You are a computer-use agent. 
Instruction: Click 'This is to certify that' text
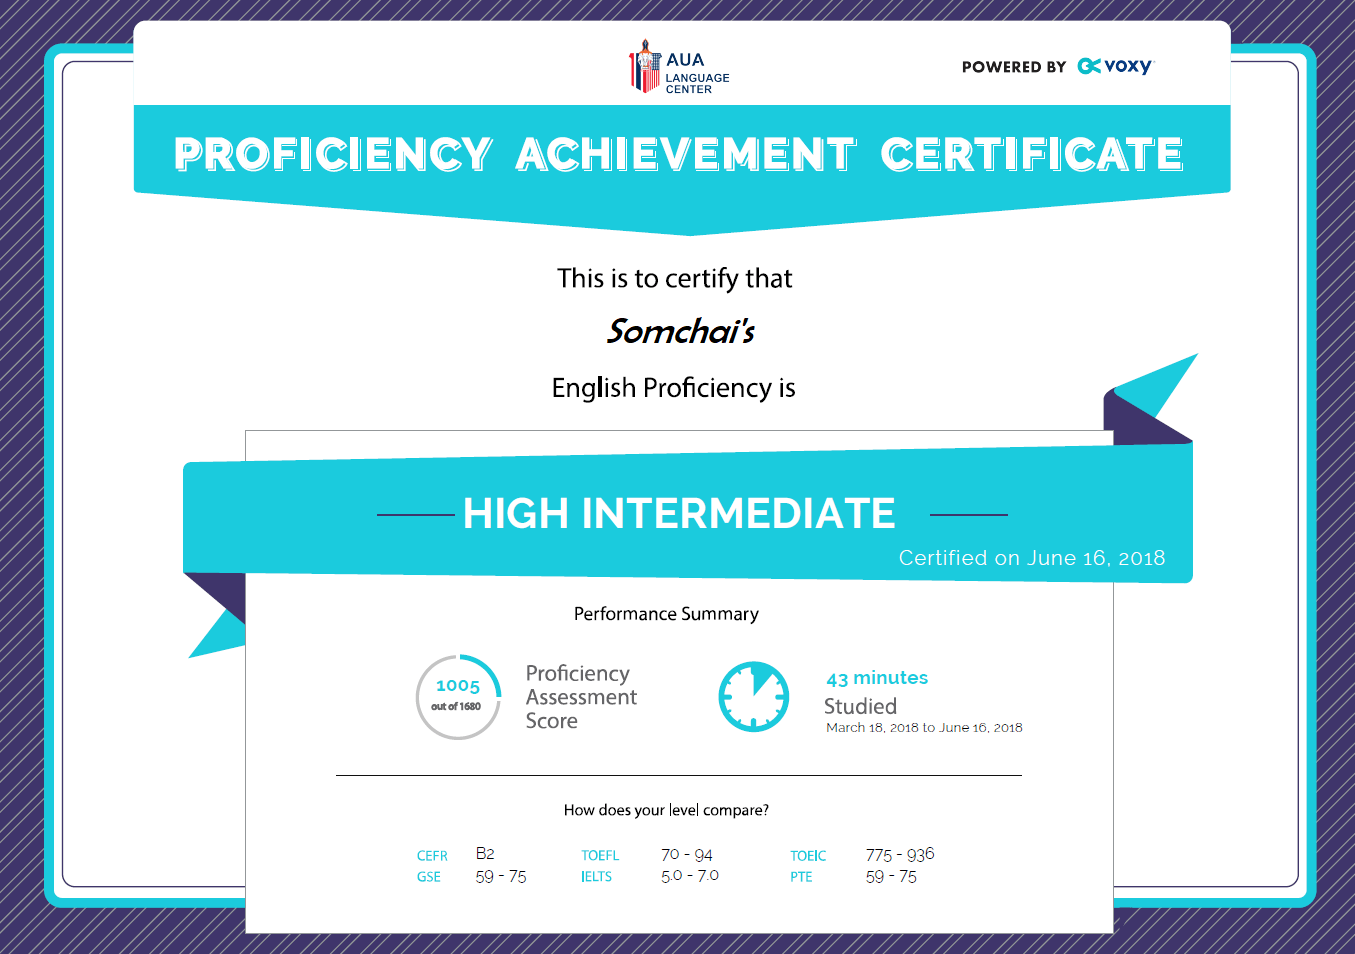(675, 278)
